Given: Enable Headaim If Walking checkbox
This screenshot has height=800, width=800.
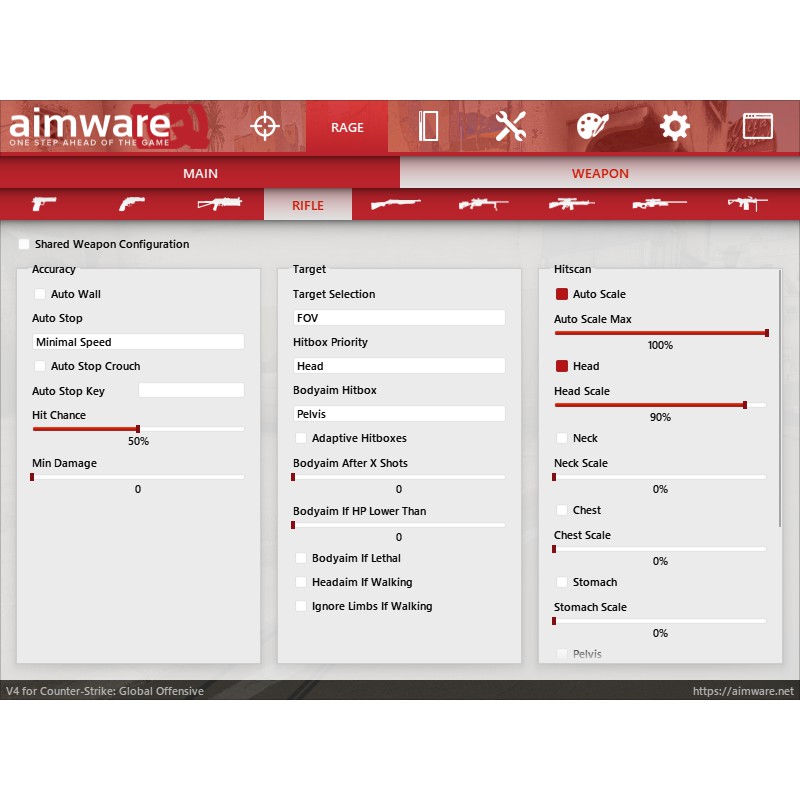Looking at the screenshot, I should coord(301,582).
